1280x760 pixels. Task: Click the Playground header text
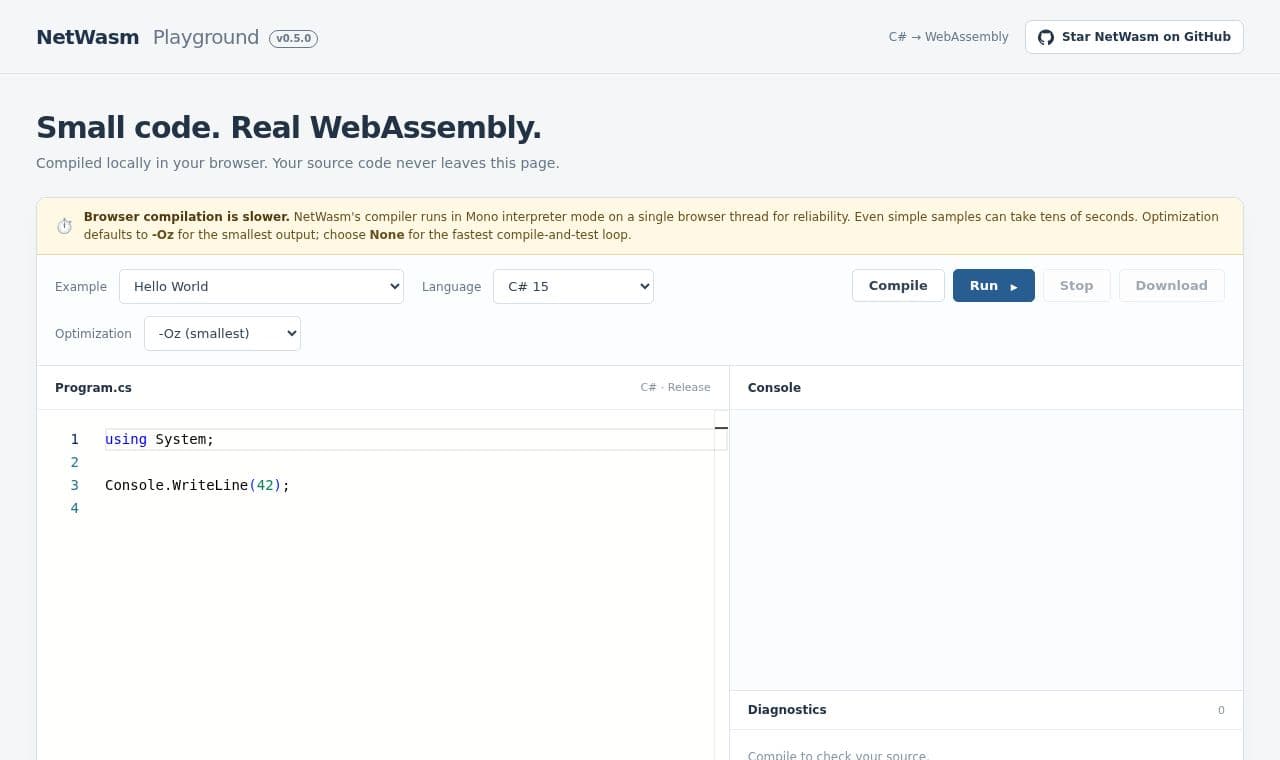[206, 37]
